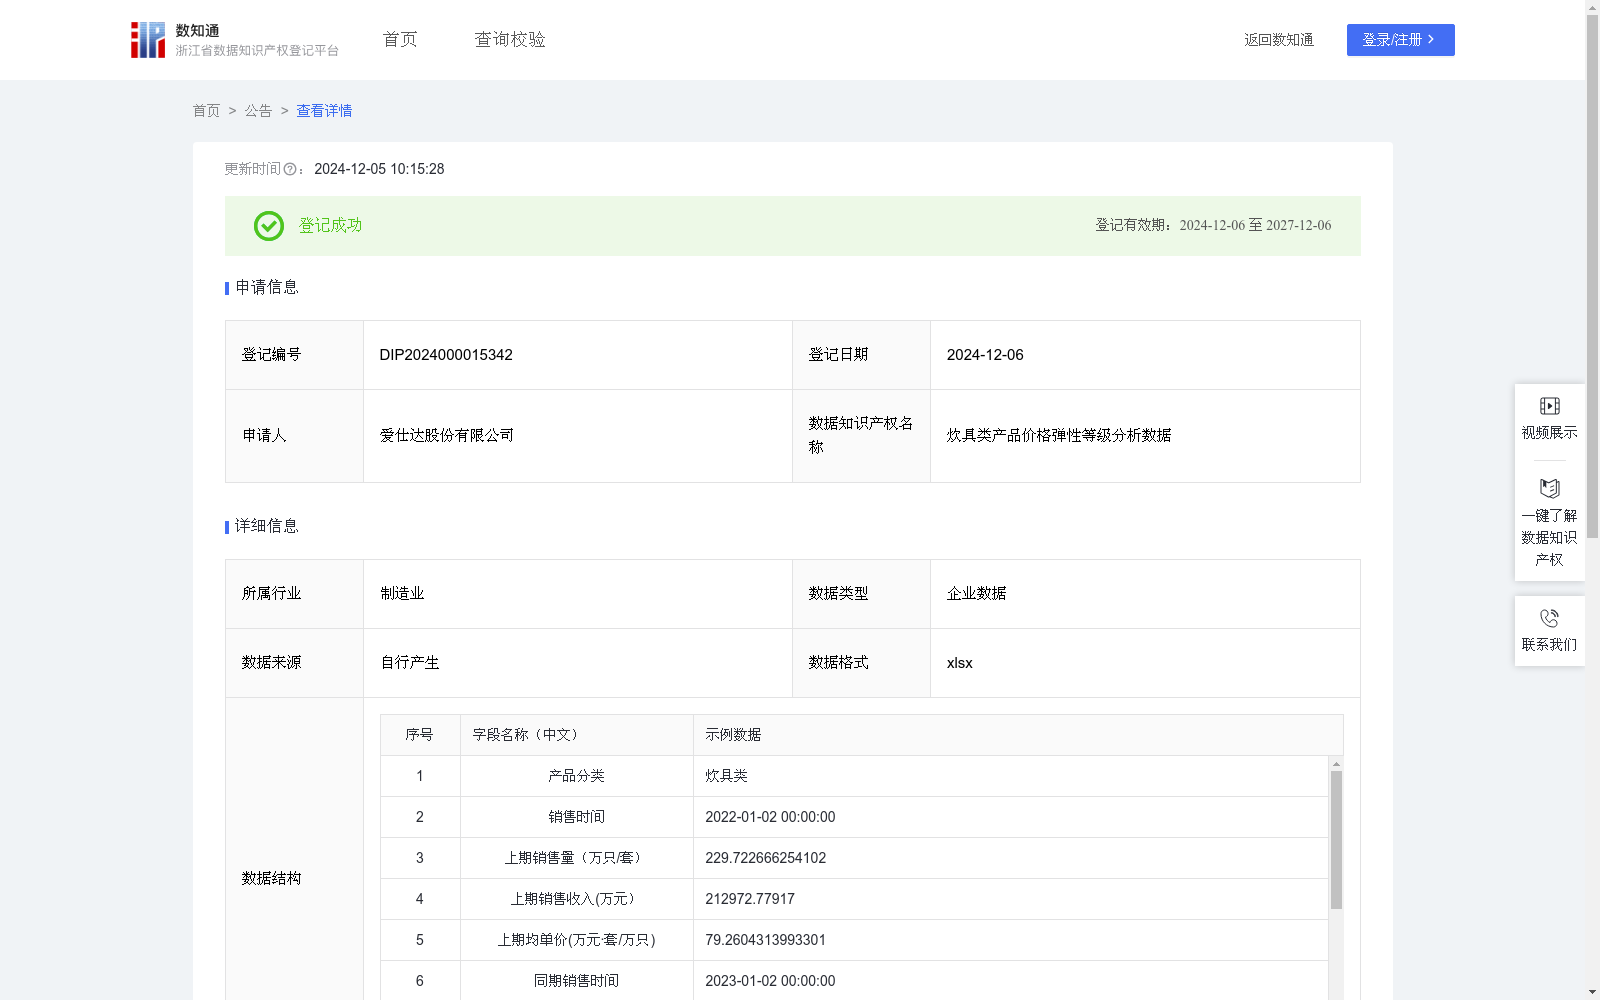1600x1000 pixels.
Task: Click the 数据结构 row label
Action: point(271,878)
